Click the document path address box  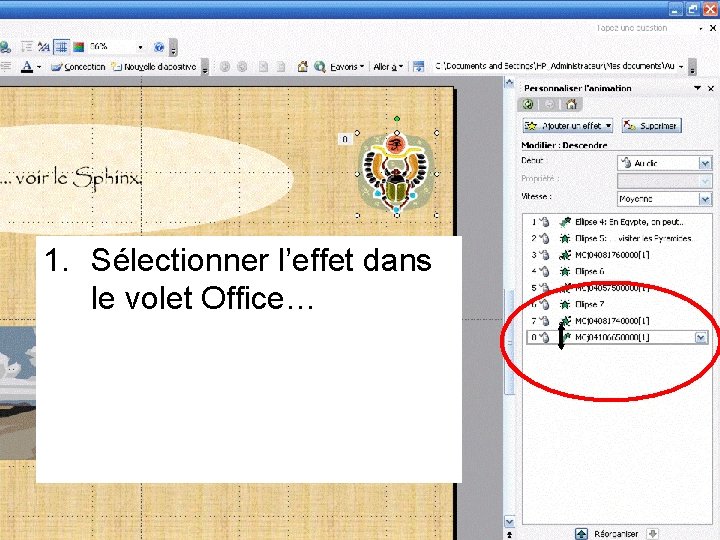click(x=554, y=67)
